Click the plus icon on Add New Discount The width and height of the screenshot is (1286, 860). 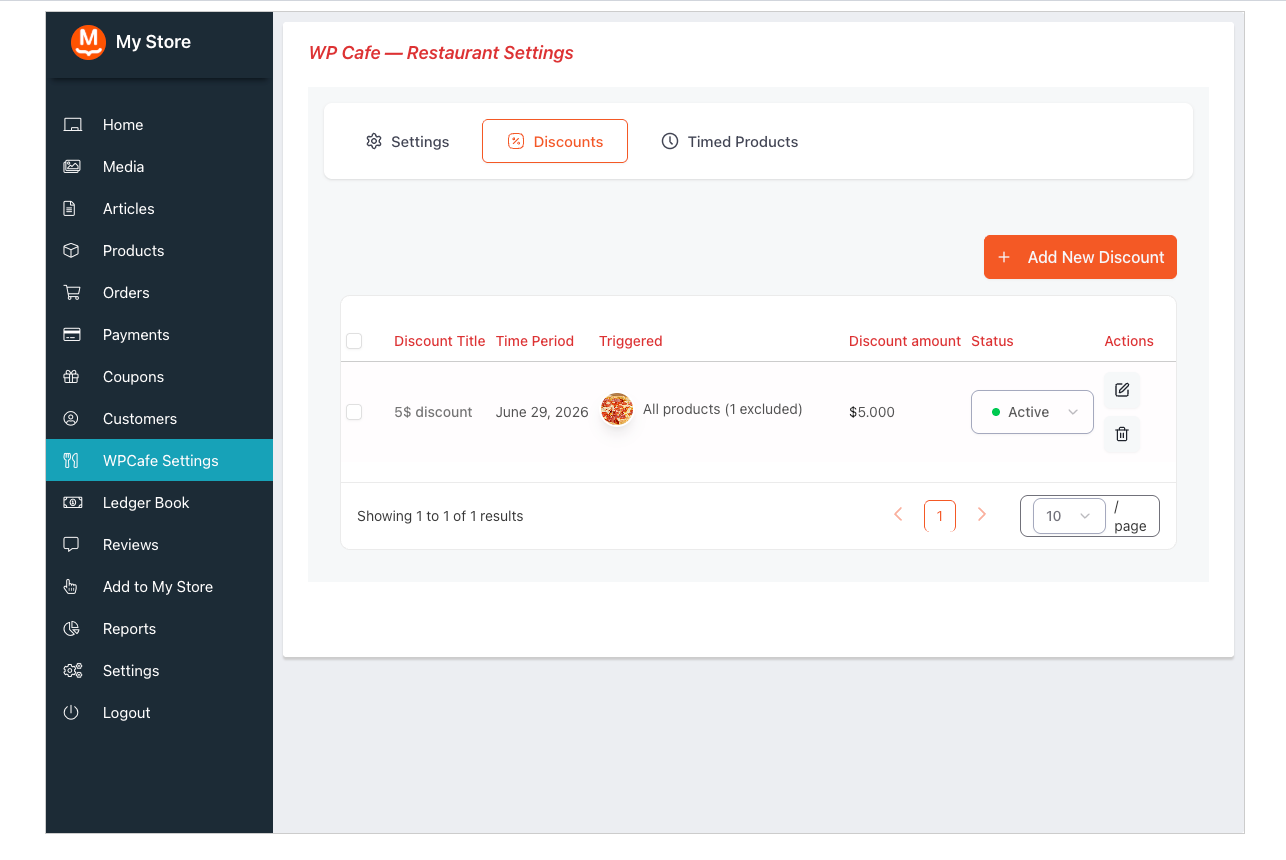coord(1004,257)
